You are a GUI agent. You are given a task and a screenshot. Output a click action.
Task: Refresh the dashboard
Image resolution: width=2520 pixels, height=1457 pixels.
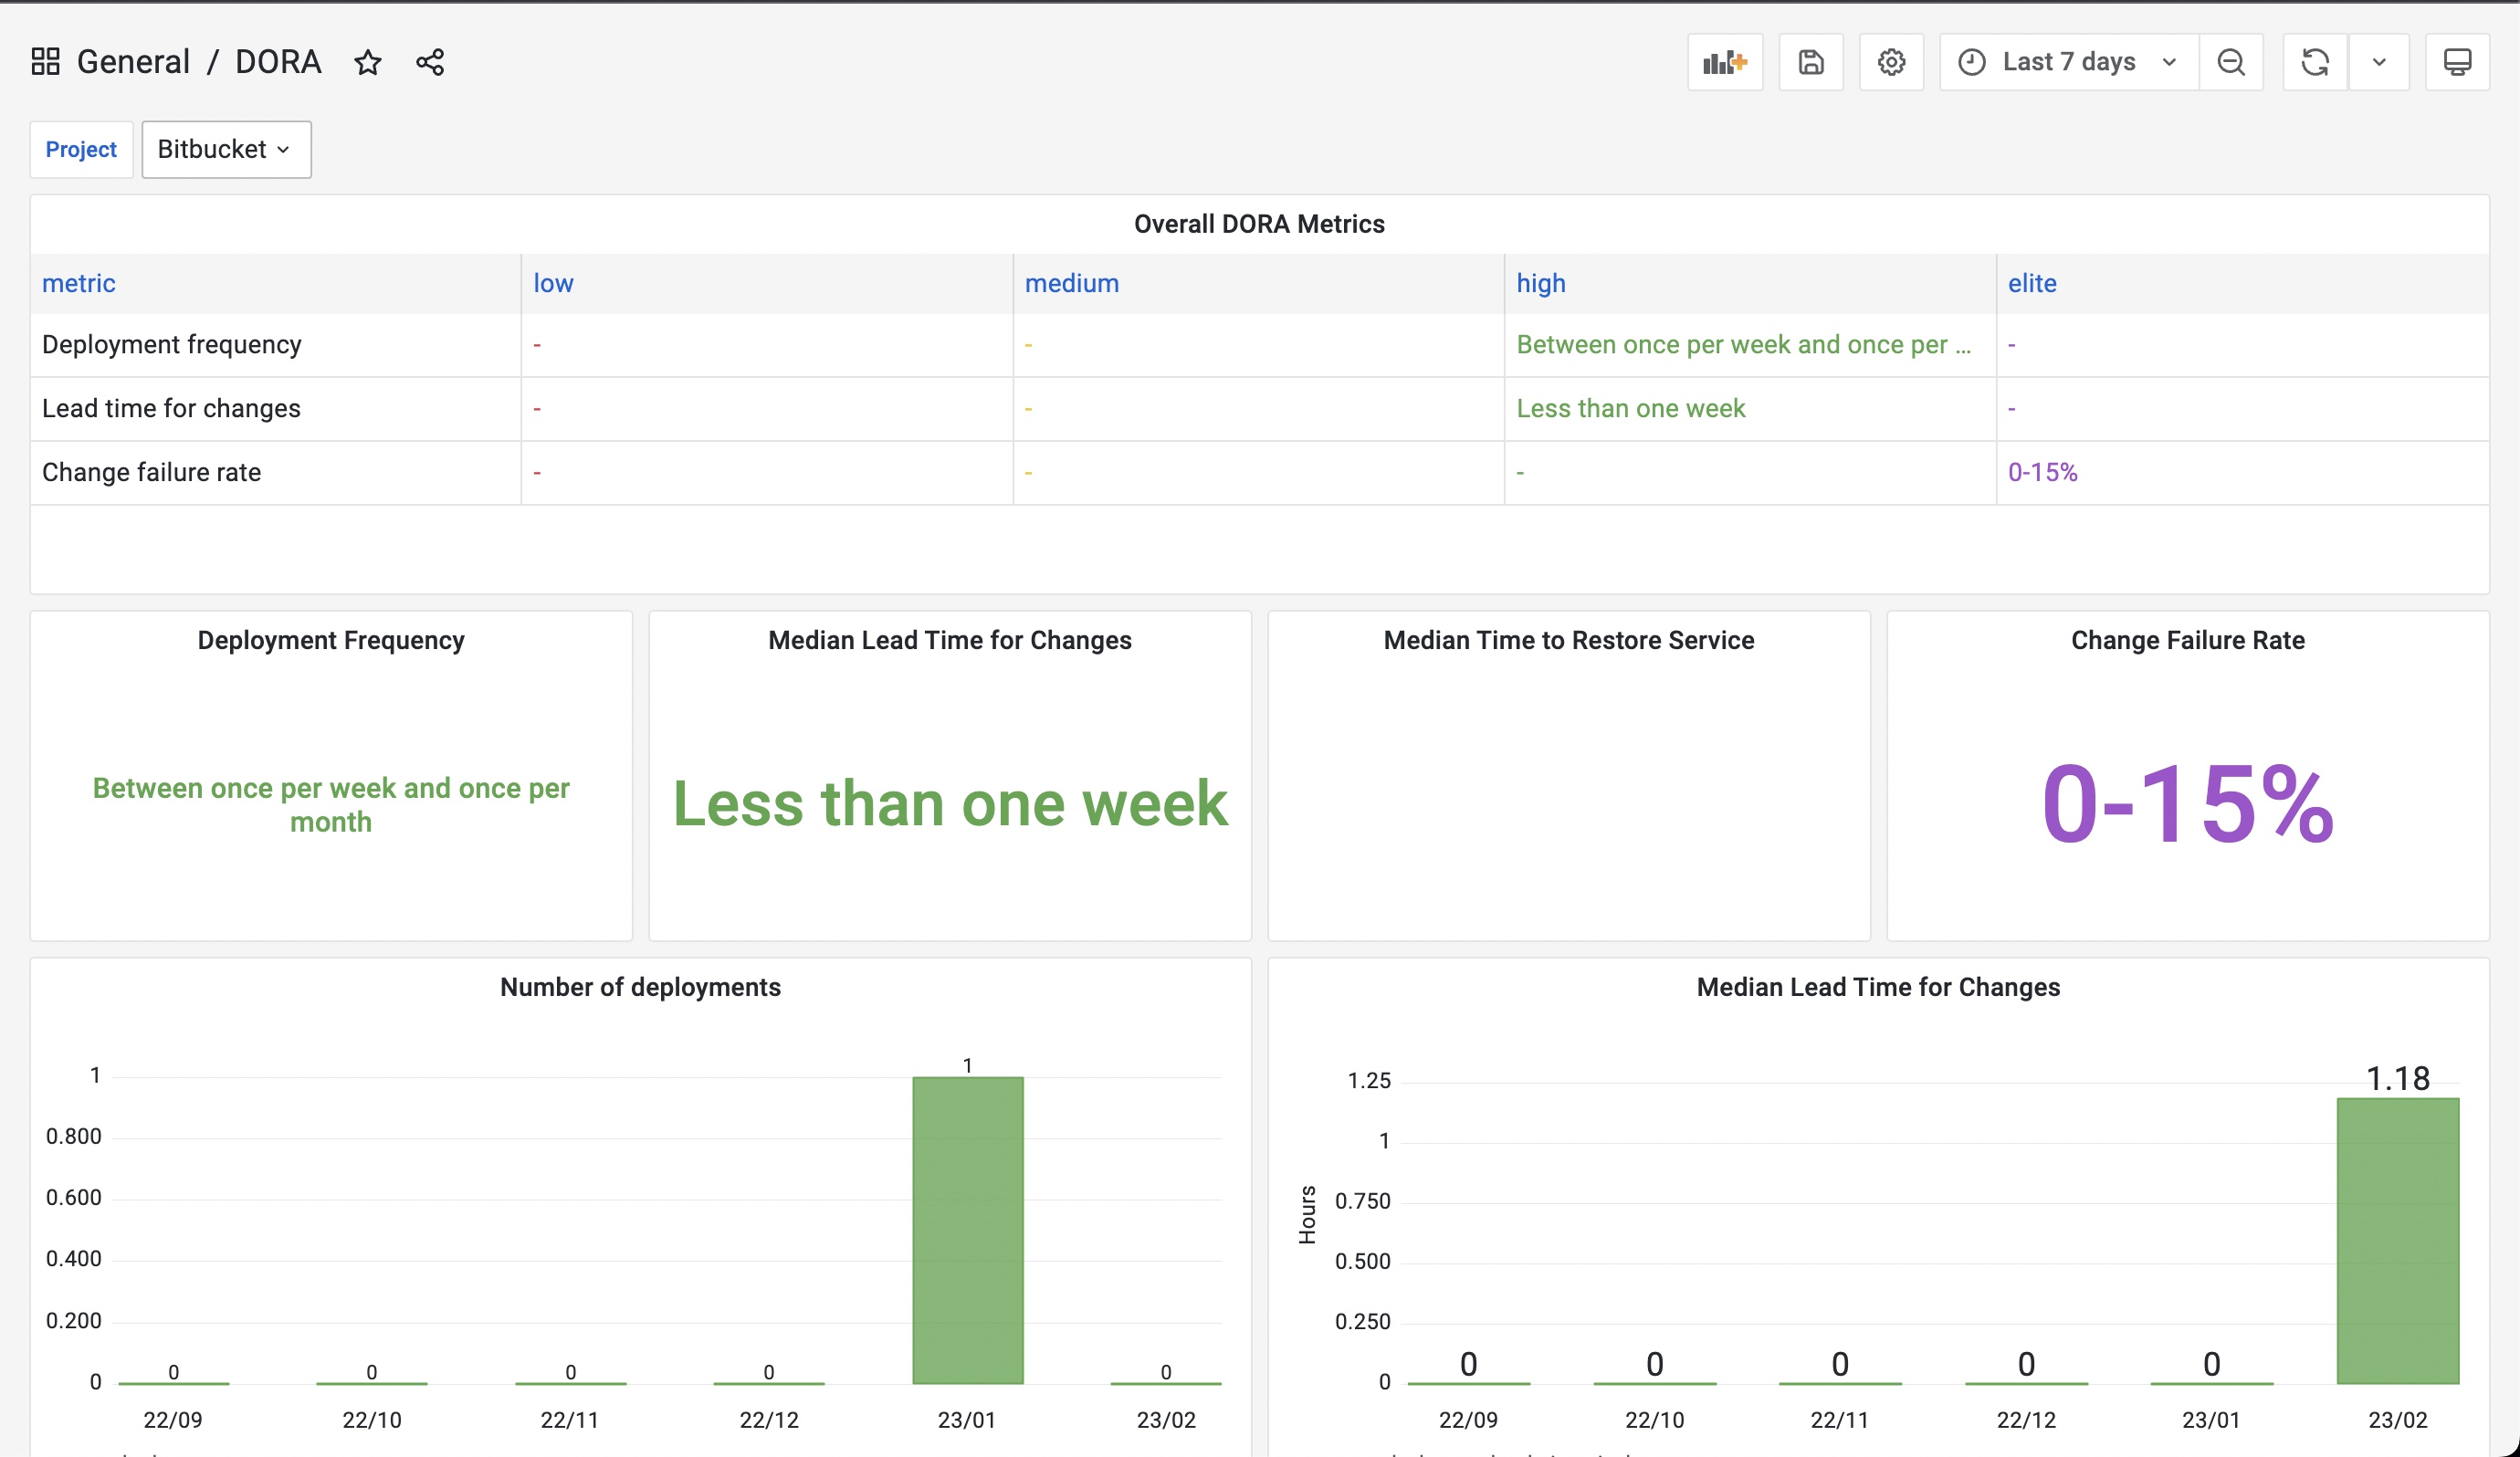coord(2314,62)
